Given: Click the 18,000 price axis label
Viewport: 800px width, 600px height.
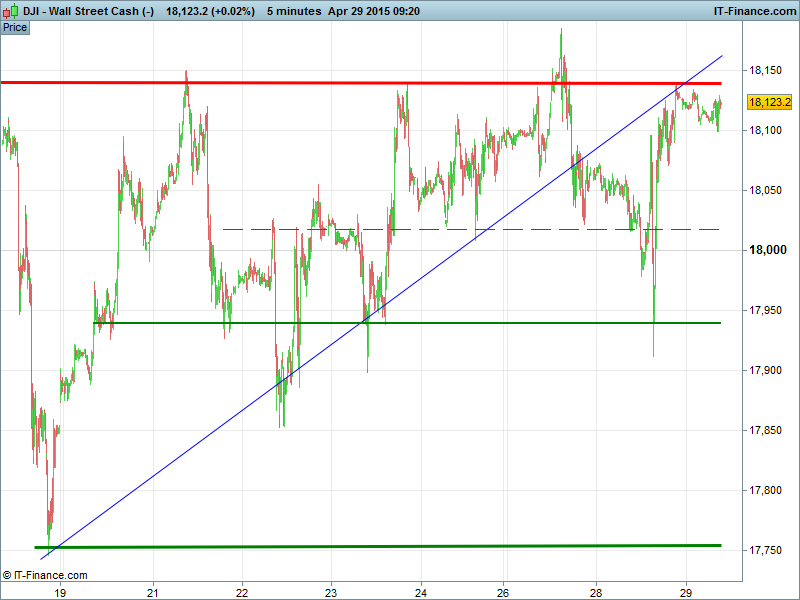Looking at the screenshot, I should [769, 250].
